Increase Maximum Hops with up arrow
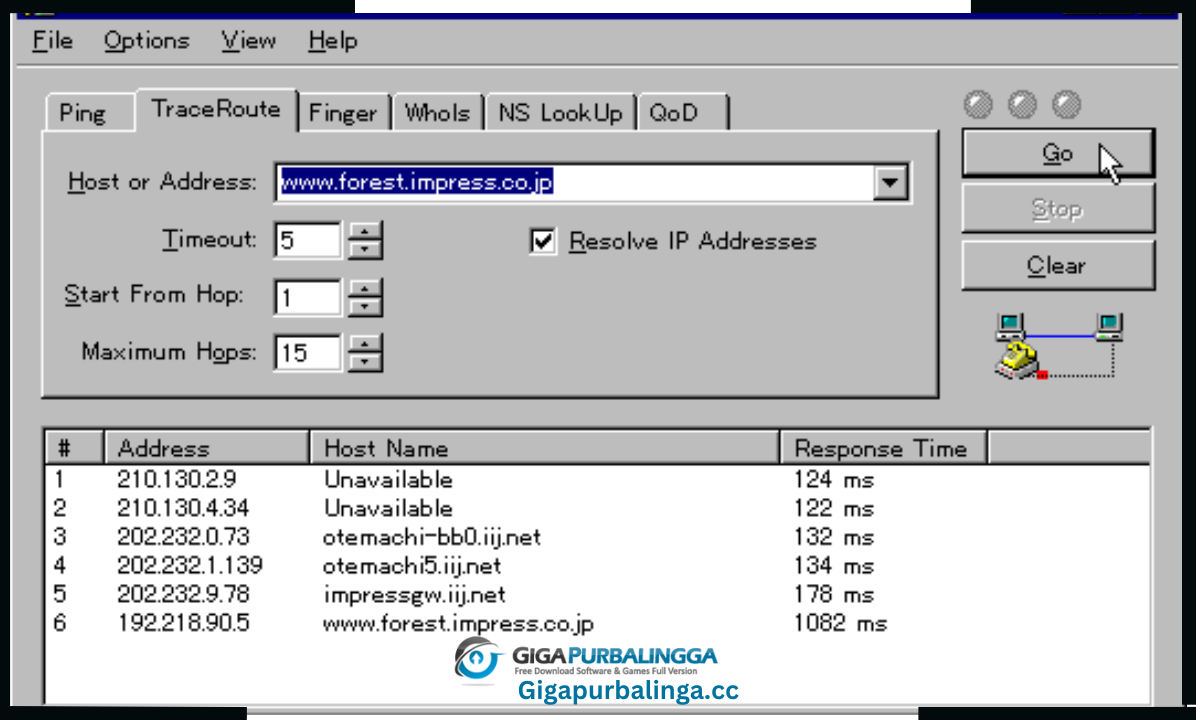The image size is (1200, 720). point(365,344)
